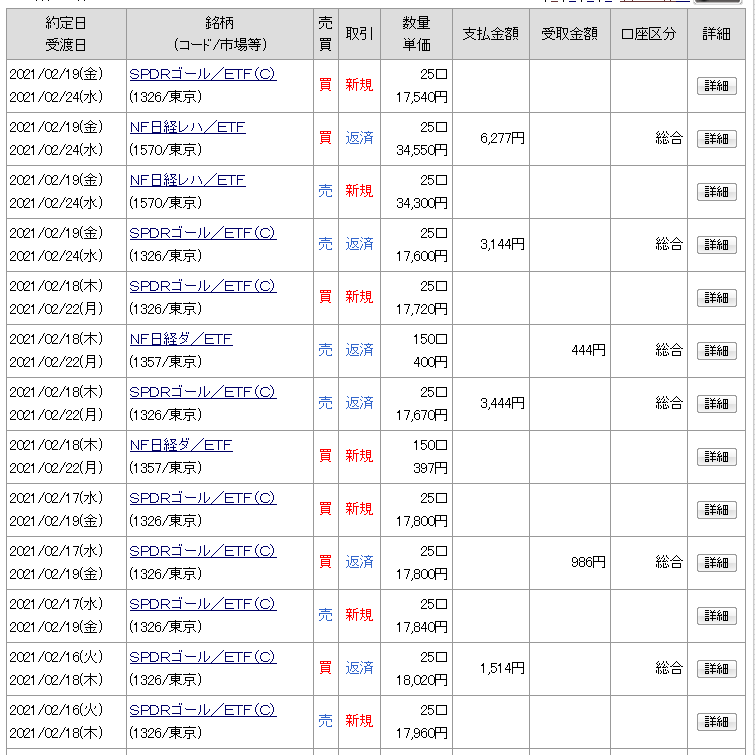Open NF日経レバ/ETF link for the 34,550円 buy
Screen dimensions: 755x755
point(187,127)
